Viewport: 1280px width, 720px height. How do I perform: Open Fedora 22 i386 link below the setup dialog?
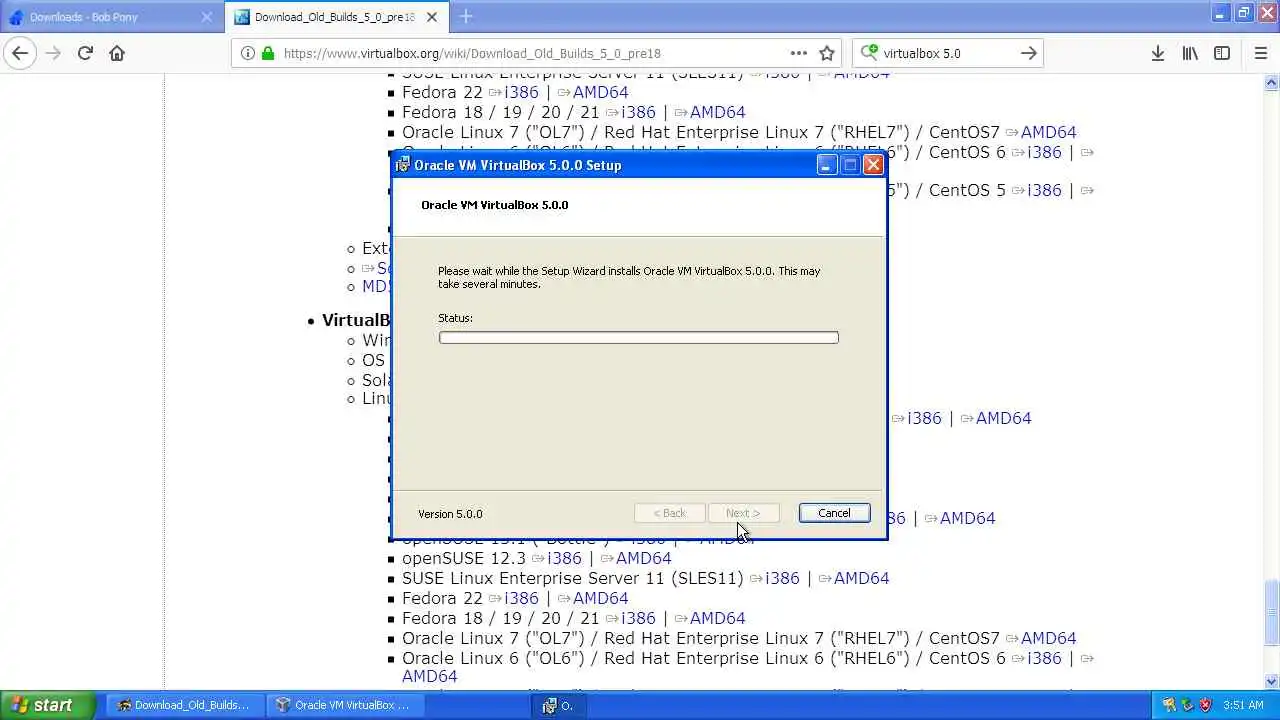(521, 598)
